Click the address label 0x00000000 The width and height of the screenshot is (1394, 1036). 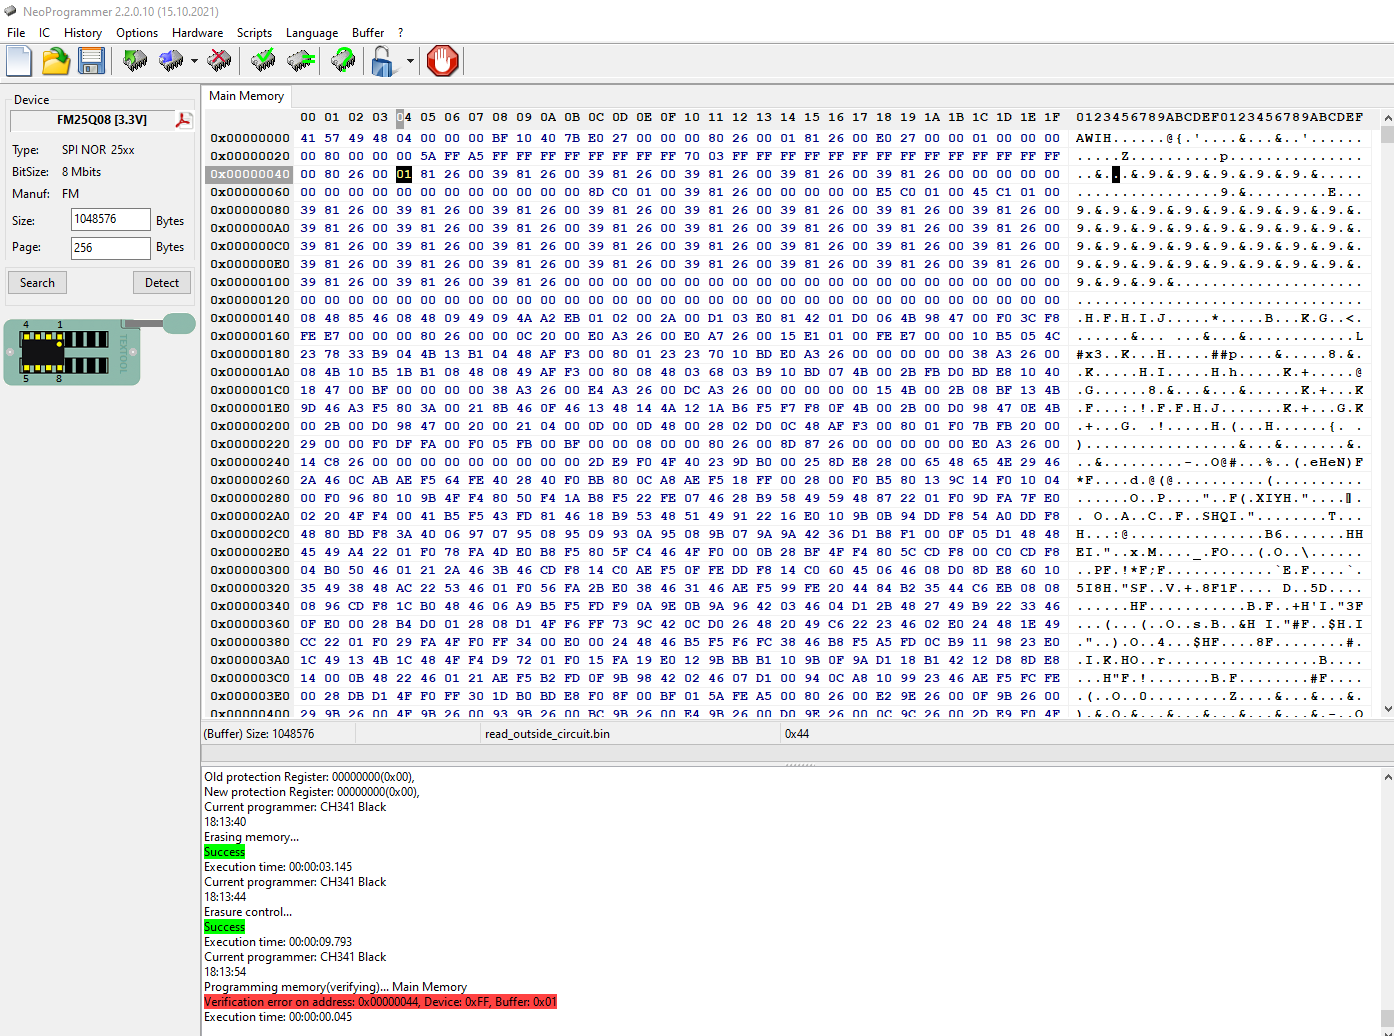click(250, 138)
